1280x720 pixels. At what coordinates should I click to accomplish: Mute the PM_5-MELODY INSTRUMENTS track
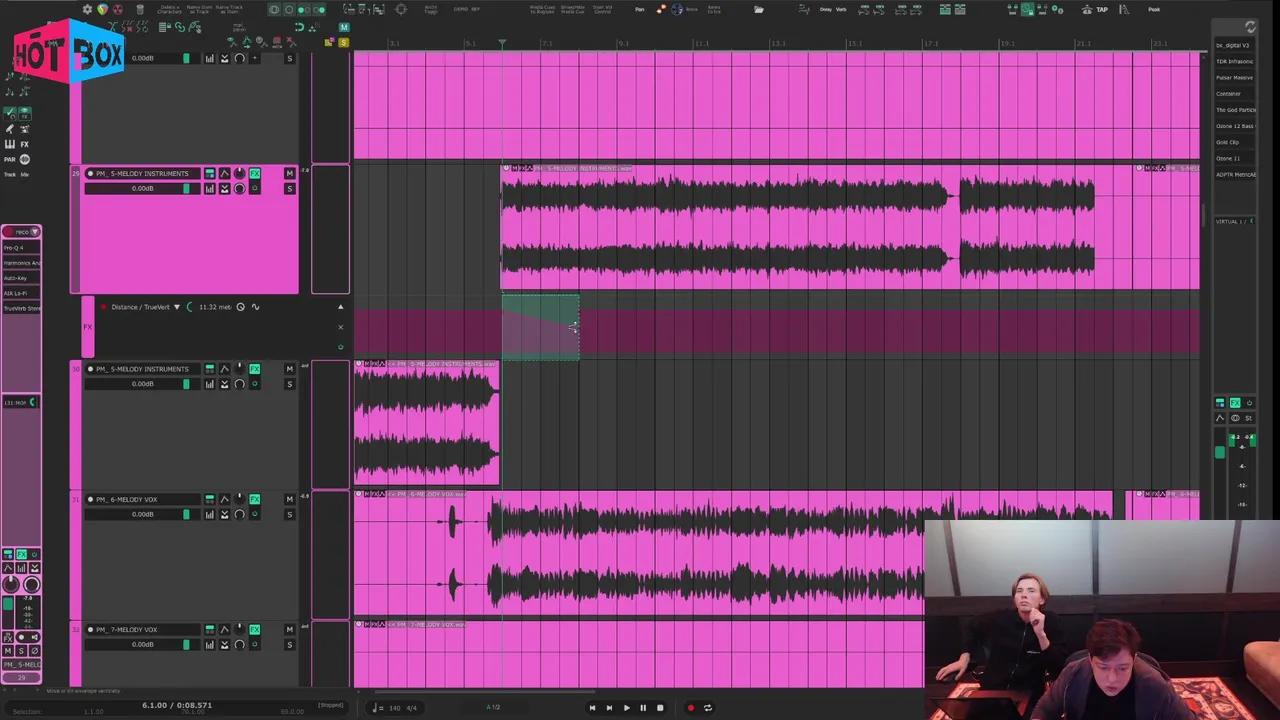[x=289, y=173]
